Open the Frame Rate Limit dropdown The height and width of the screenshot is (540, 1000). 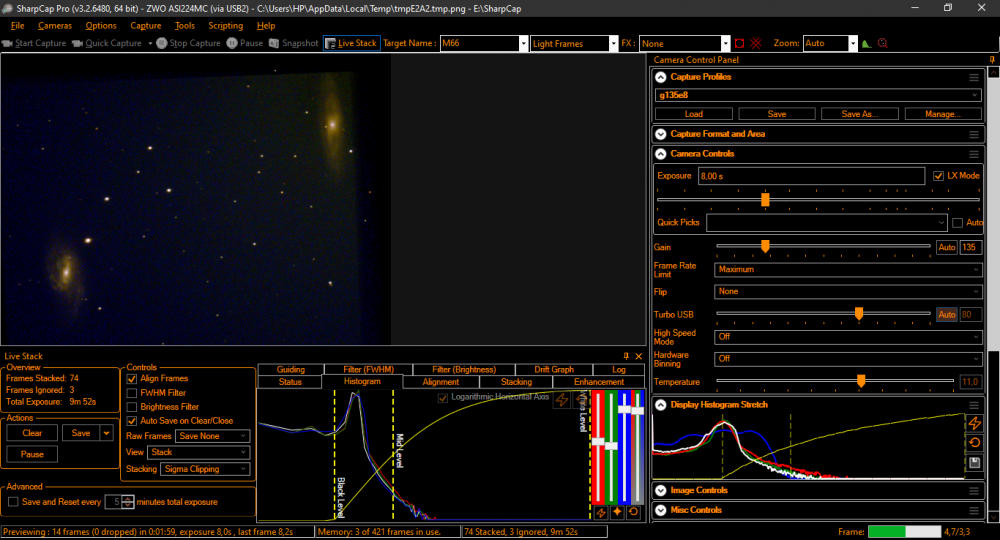(848, 270)
